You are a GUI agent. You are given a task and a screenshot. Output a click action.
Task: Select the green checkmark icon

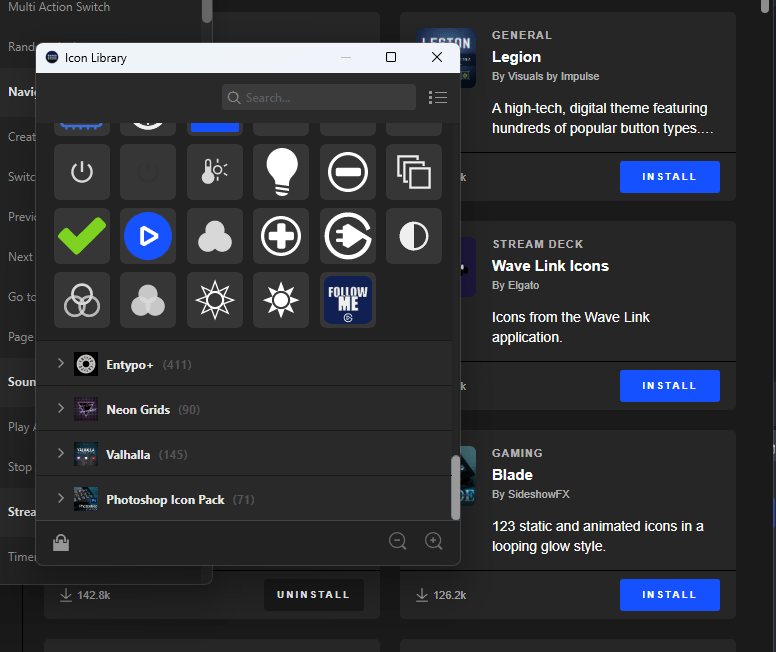(82, 236)
